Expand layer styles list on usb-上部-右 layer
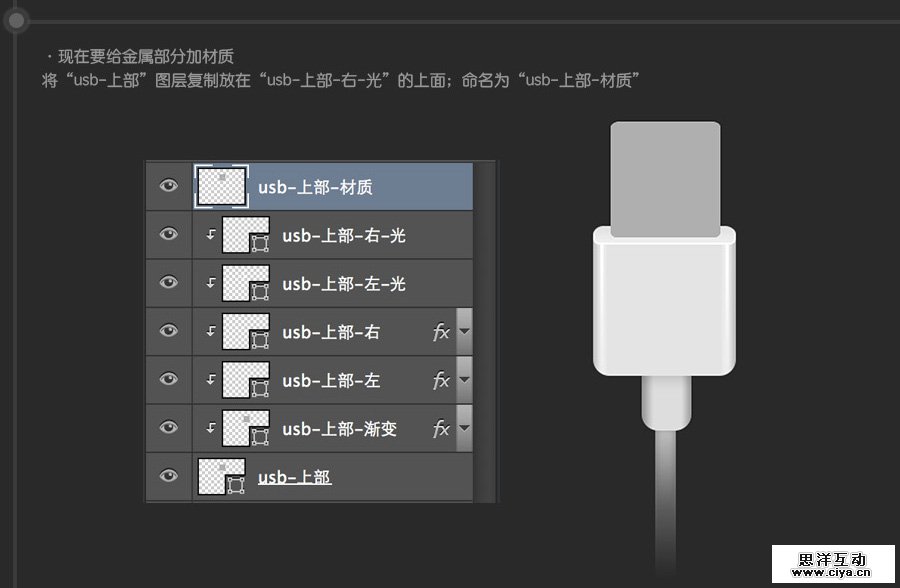 coord(462,332)
